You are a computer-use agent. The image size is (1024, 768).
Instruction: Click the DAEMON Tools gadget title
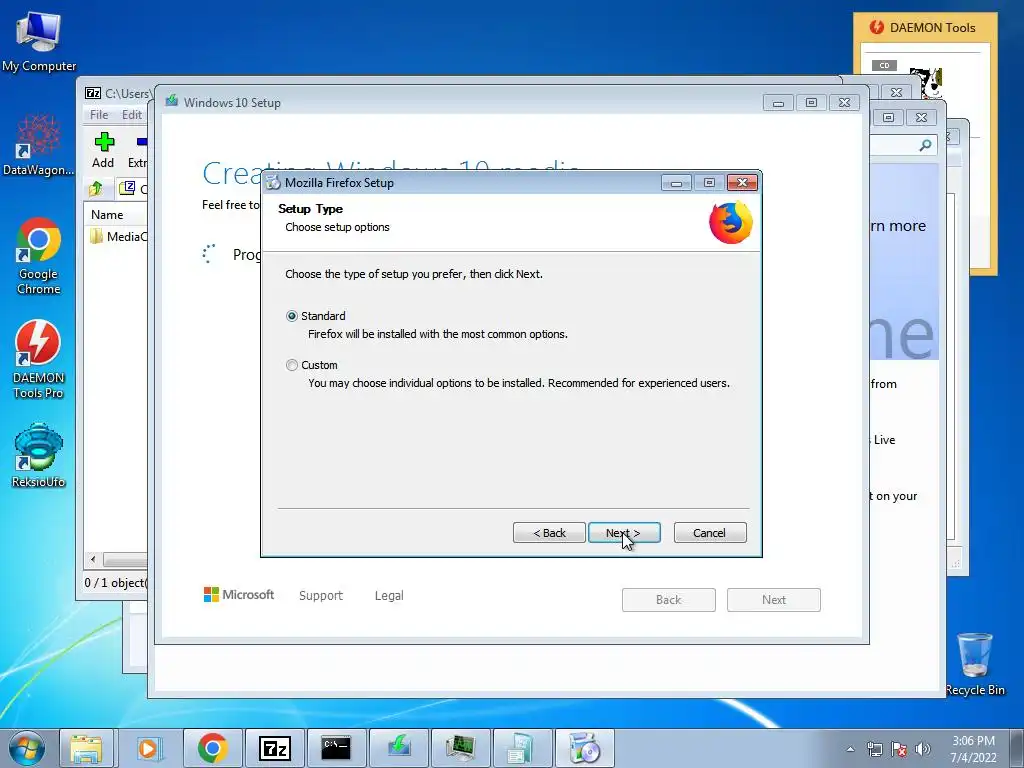932,28
